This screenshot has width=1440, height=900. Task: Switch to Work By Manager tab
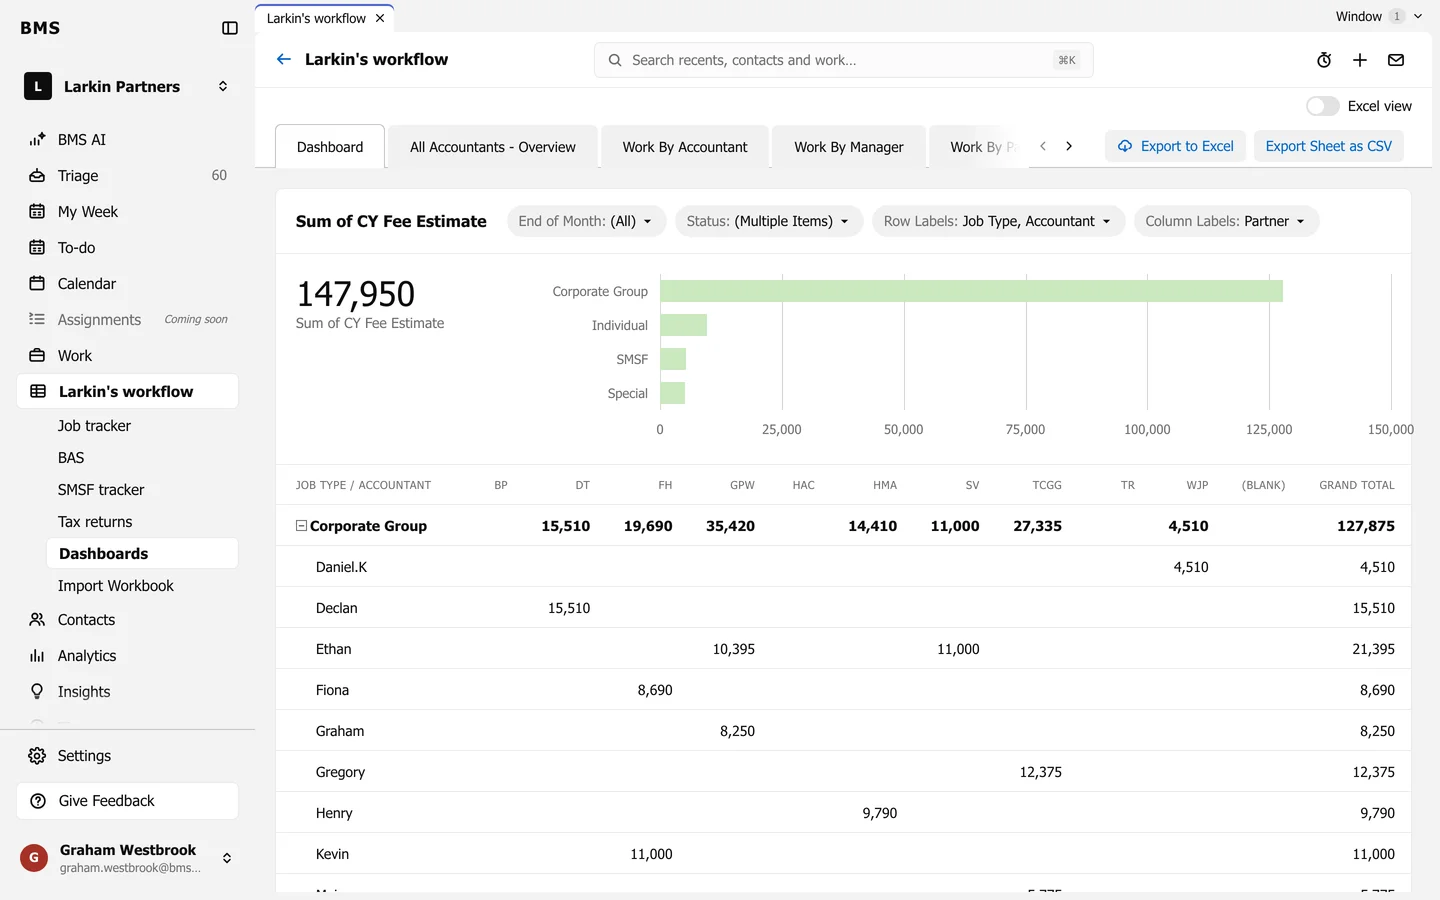click(849, 147)
